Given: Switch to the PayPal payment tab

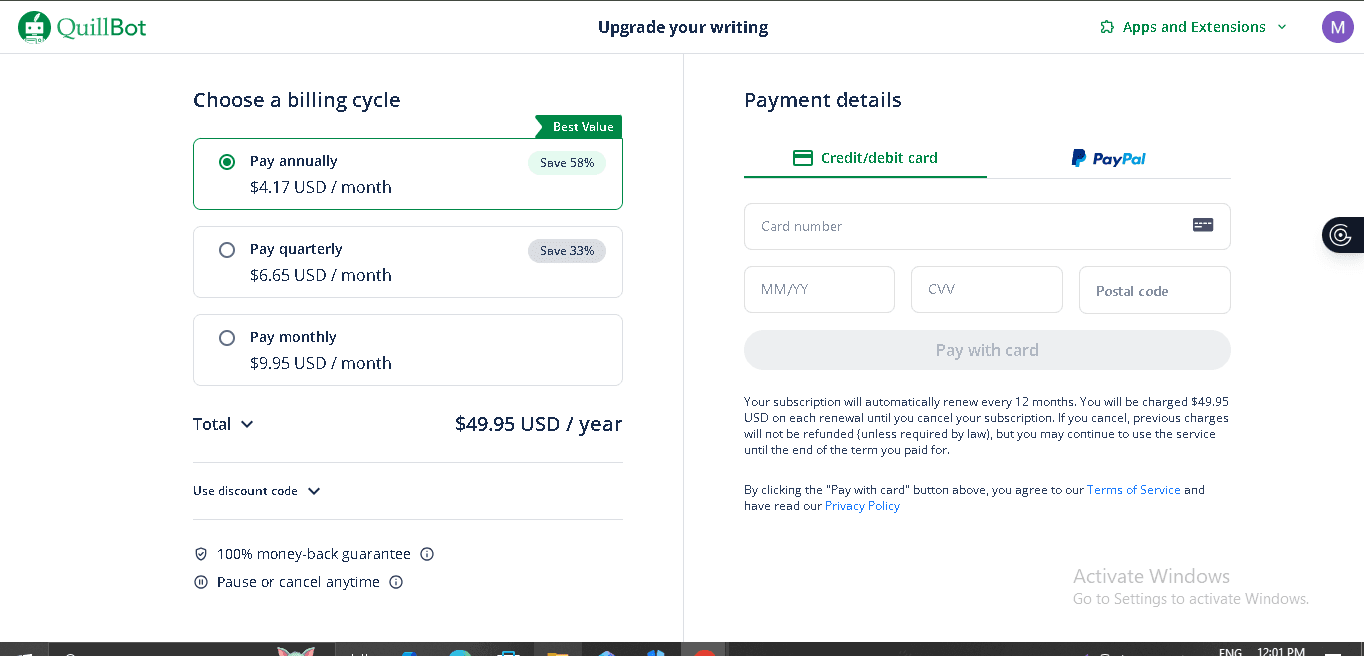Looking at the screenshot, I should [x=1108, y=158].
